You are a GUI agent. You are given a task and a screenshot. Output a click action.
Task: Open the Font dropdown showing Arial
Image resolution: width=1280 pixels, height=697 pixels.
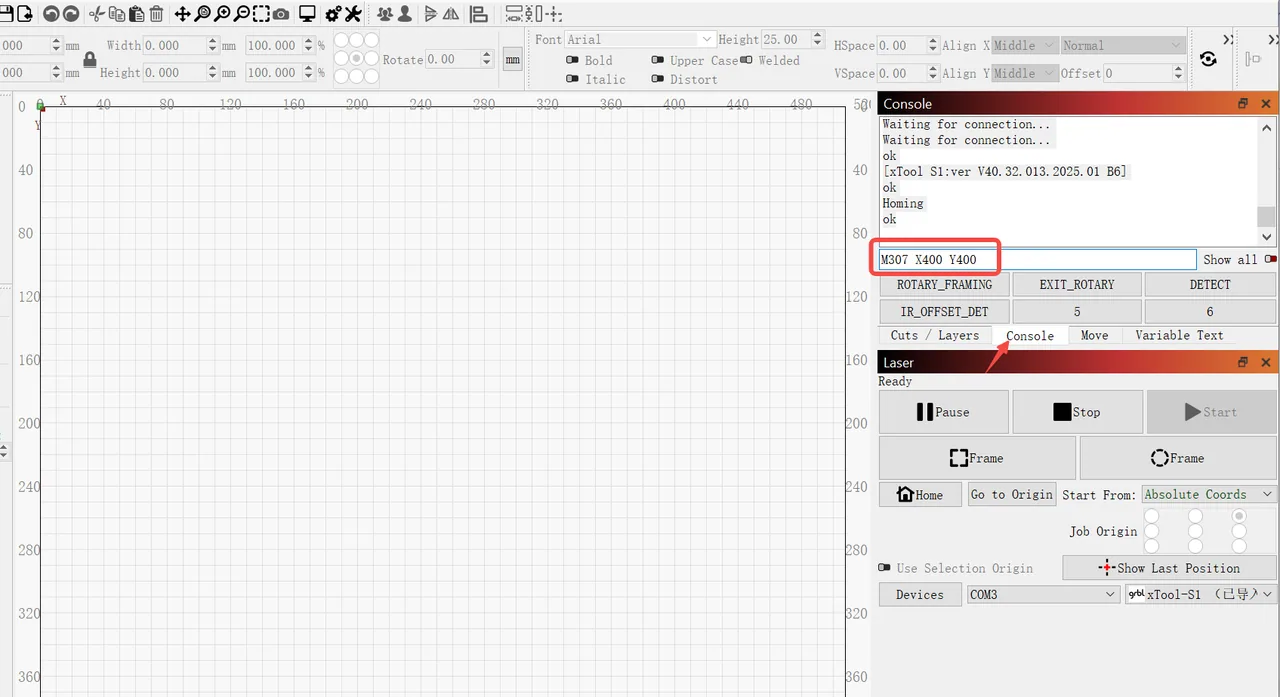640,39
